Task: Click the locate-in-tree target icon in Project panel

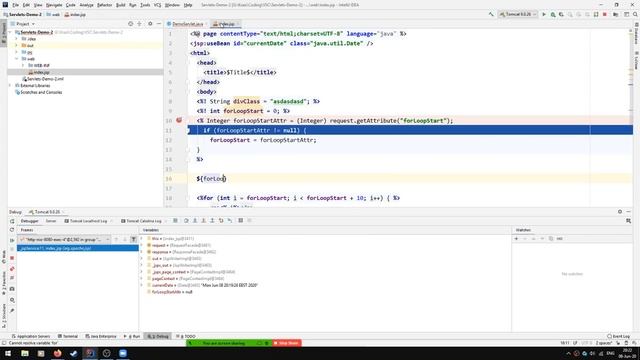Action: [x=131, y=24]
